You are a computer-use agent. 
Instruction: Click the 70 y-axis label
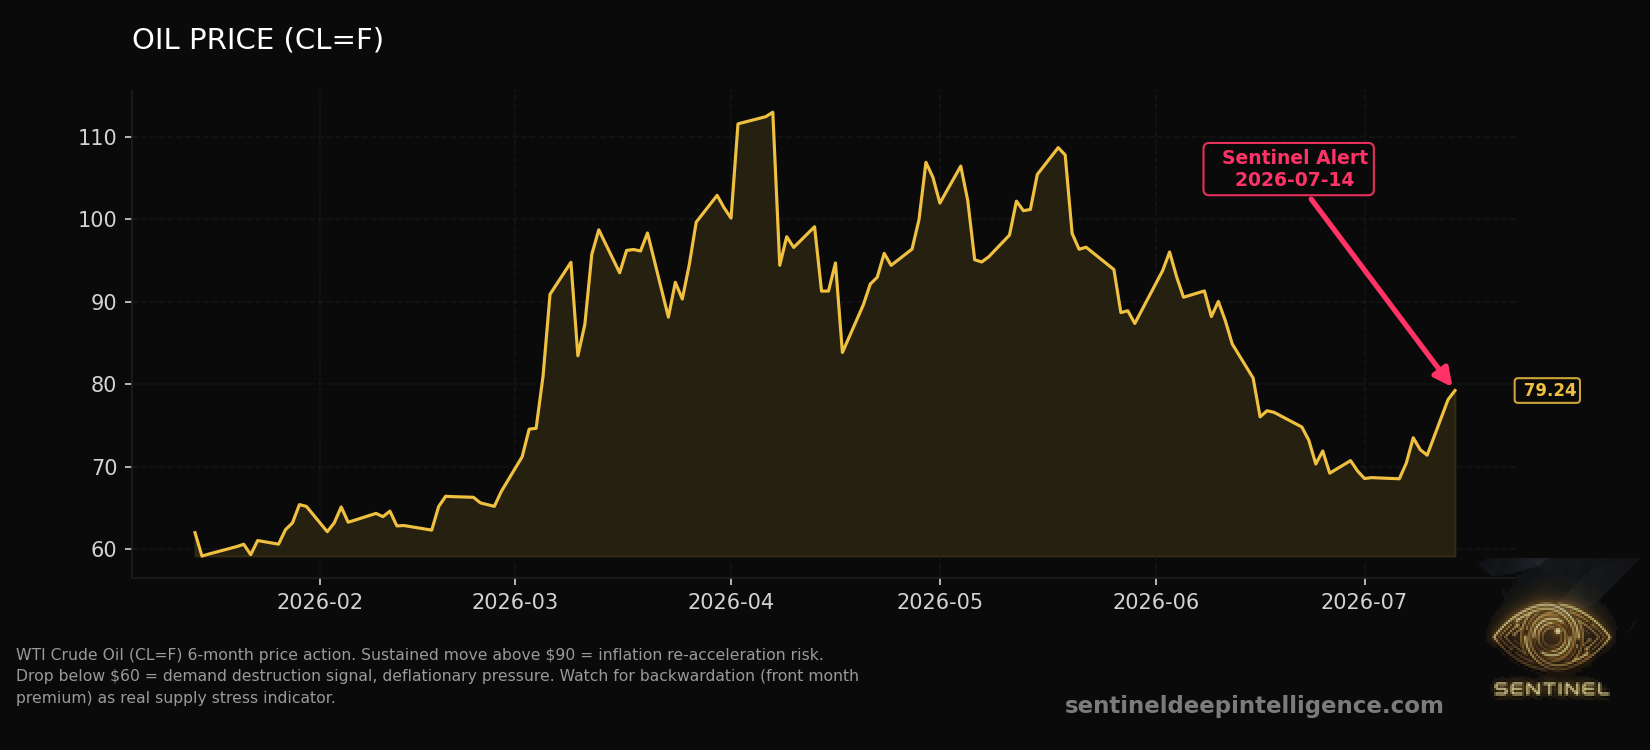click(x=104, y=467)
